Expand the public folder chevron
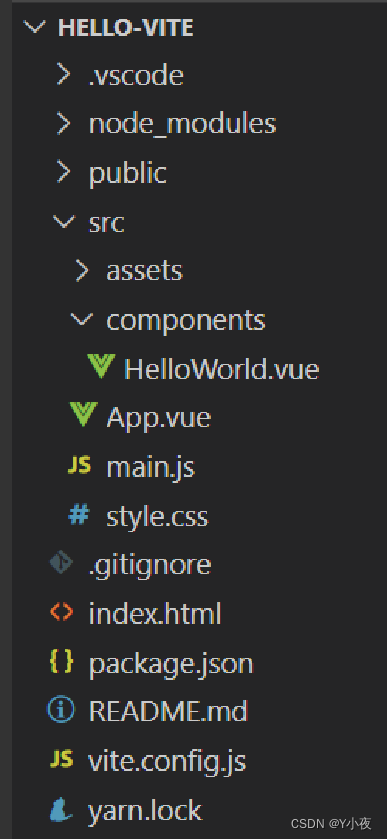This screenshot has width=388, height=840. click(x=63, y=172)
